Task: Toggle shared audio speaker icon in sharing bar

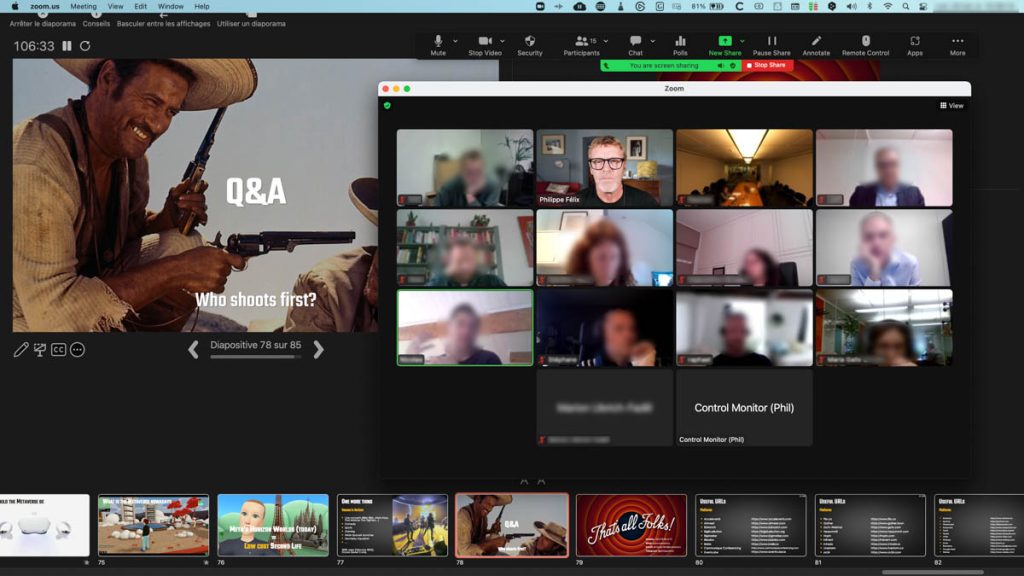Action: [720, 65]
